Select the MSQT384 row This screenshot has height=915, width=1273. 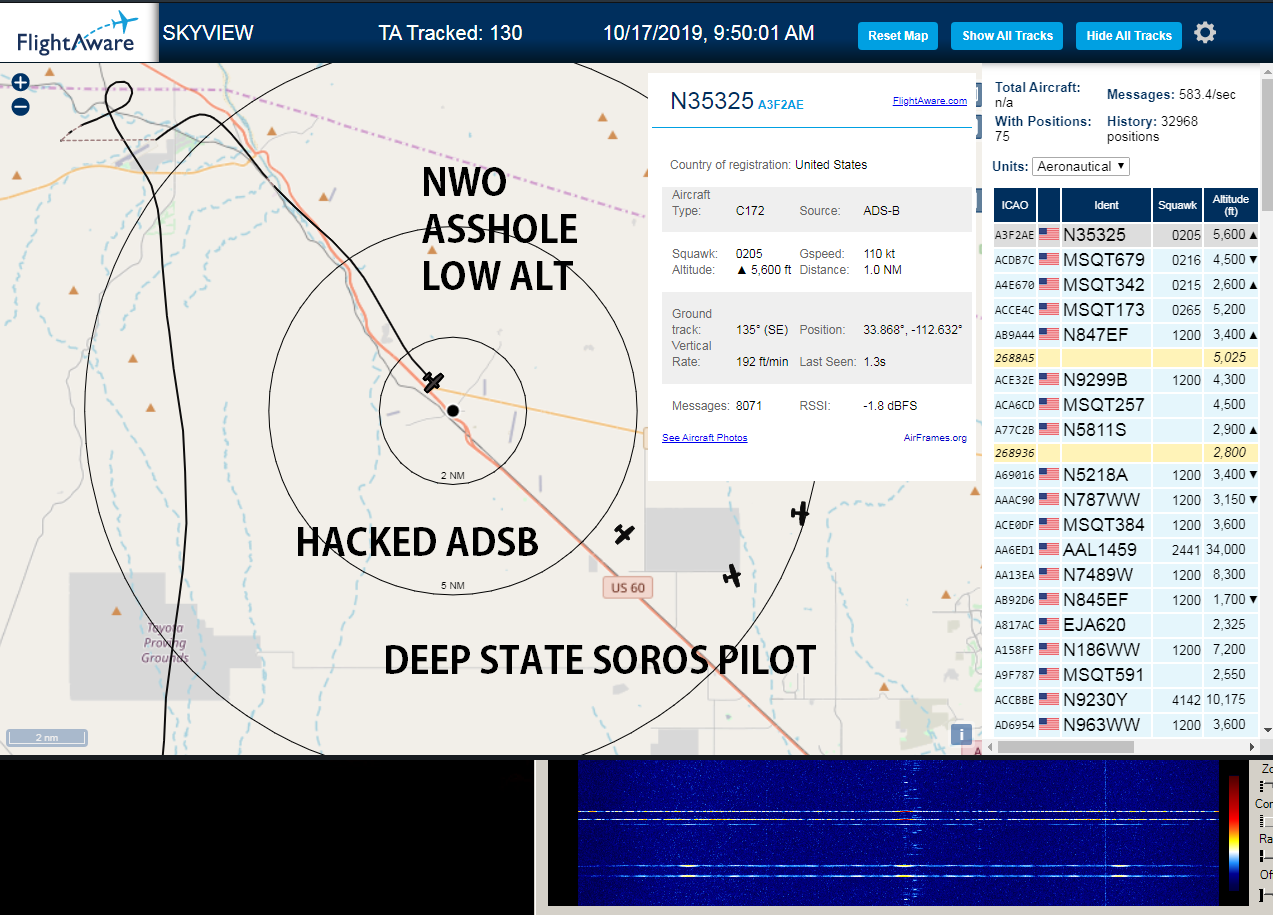coord(1126,525)
